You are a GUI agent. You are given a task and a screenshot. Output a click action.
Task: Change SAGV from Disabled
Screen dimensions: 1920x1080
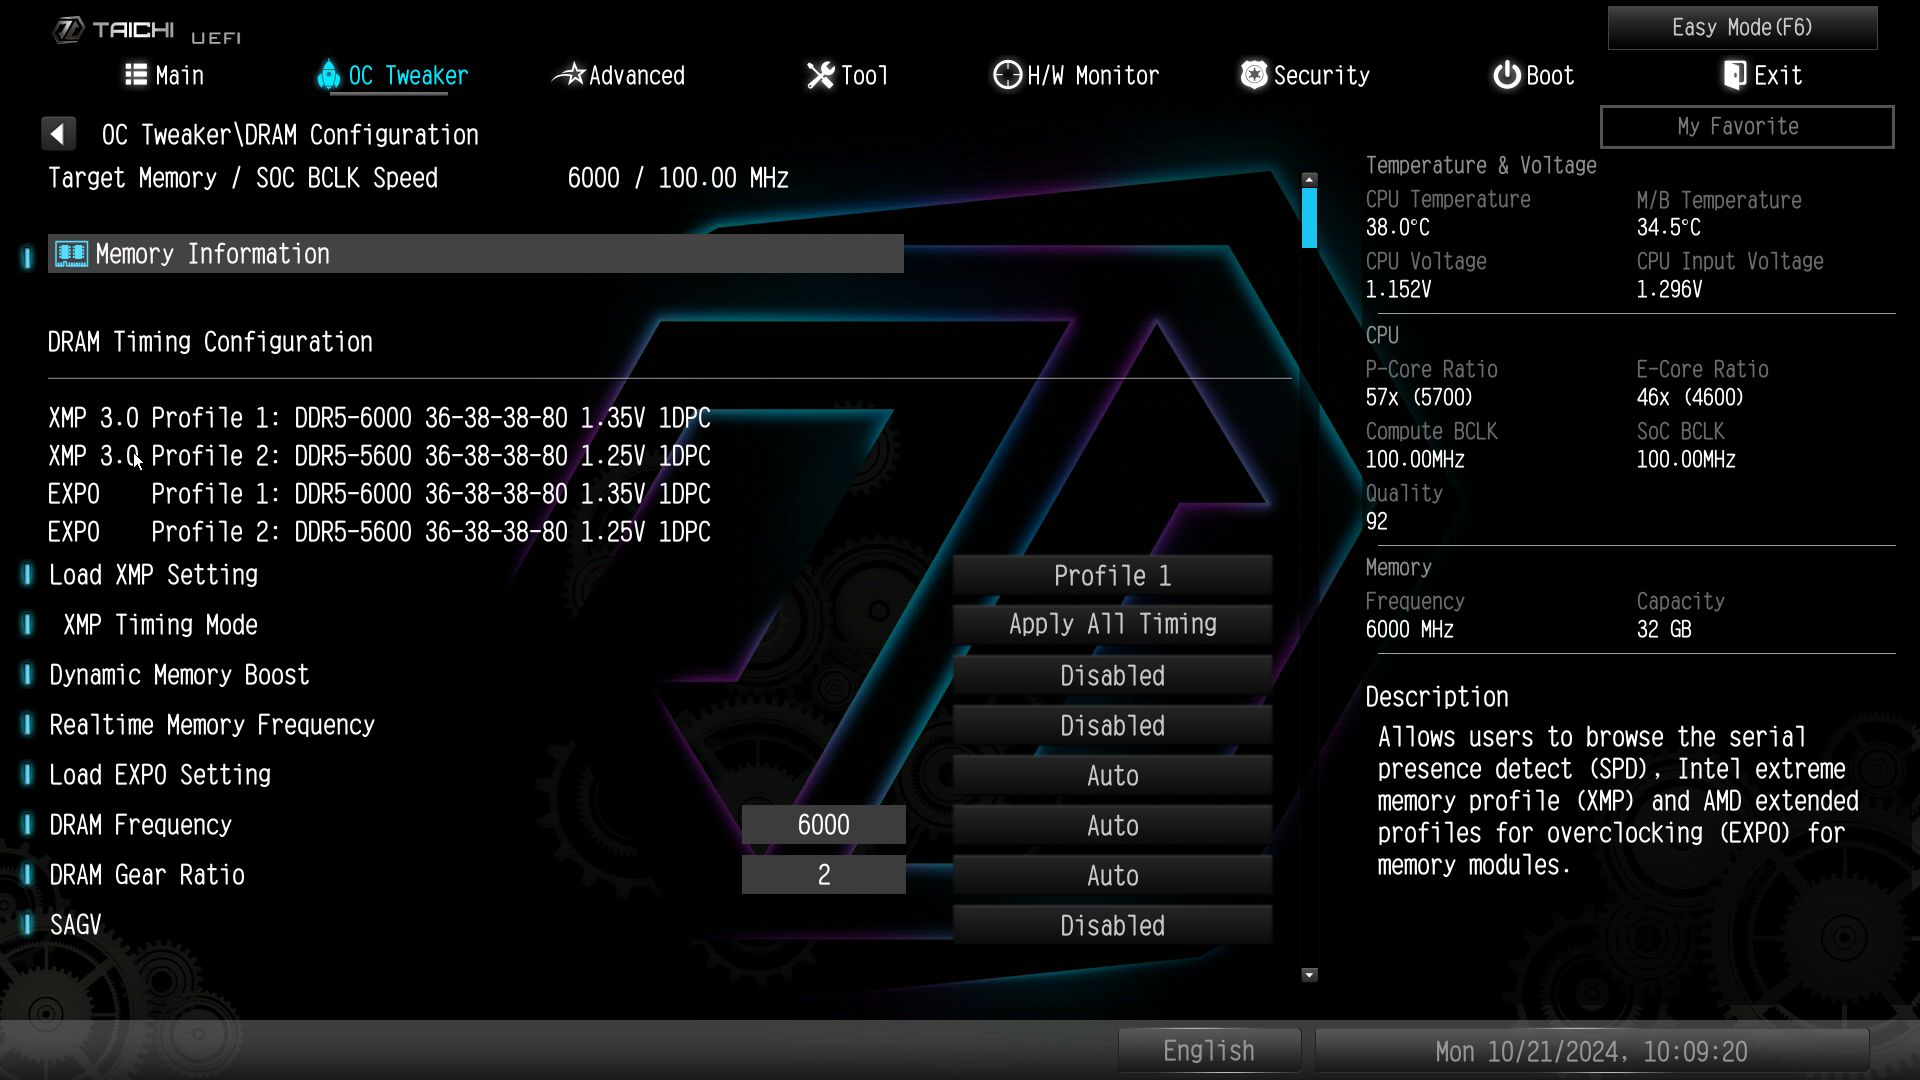pos(1112,925)
